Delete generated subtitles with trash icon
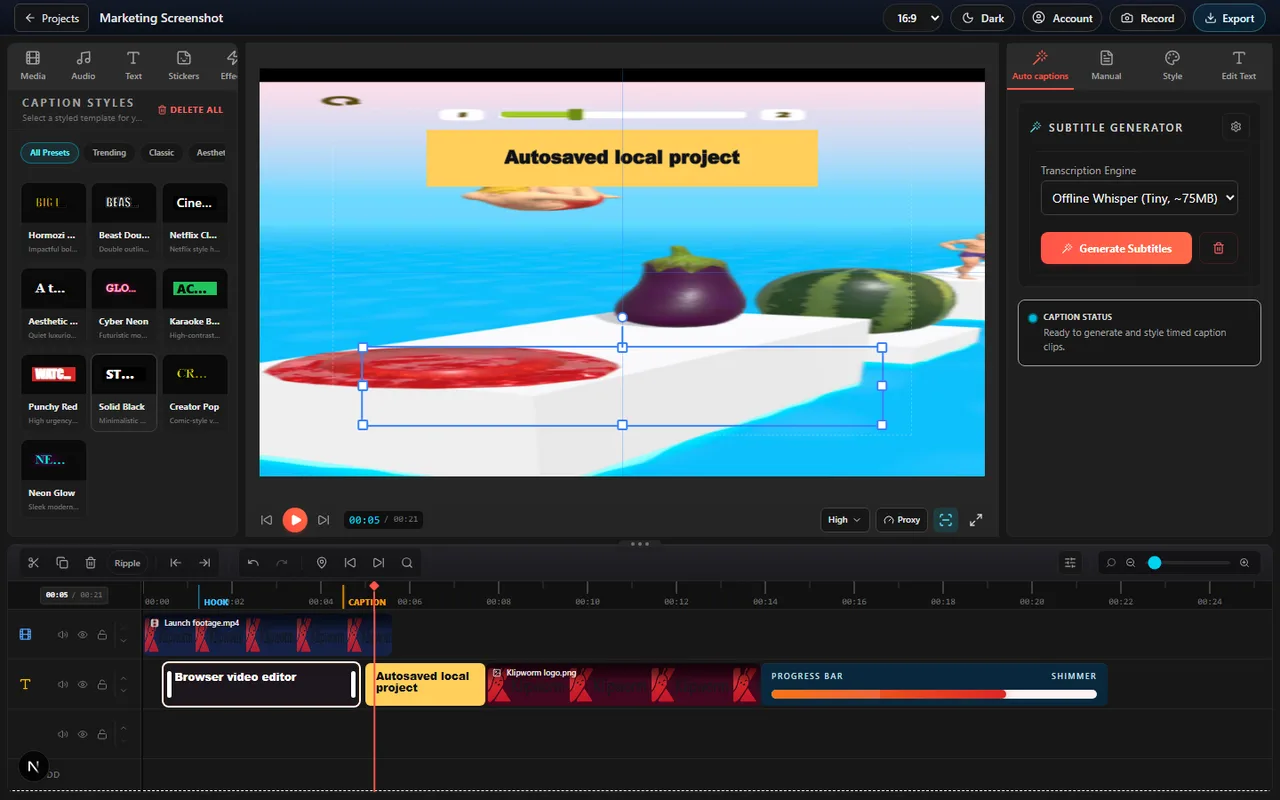 [x=1218, y=248]
